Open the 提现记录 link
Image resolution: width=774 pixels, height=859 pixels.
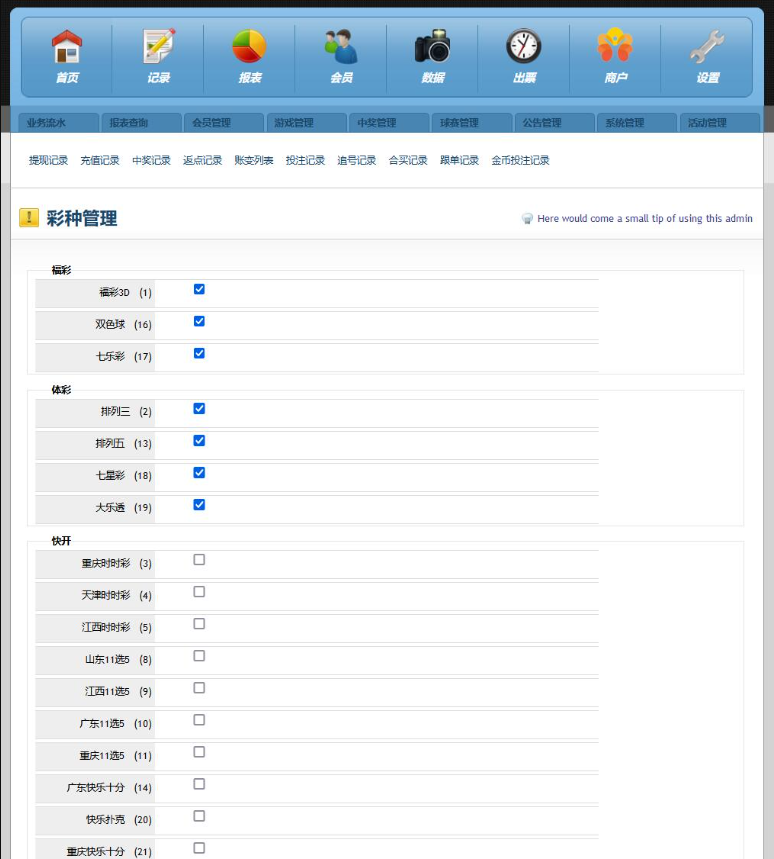[x=48, y=161]
